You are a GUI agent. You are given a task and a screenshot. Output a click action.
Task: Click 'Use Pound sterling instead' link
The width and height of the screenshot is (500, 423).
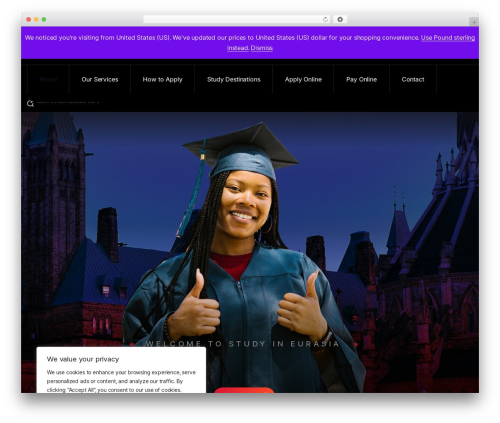(x=448, y=38)
